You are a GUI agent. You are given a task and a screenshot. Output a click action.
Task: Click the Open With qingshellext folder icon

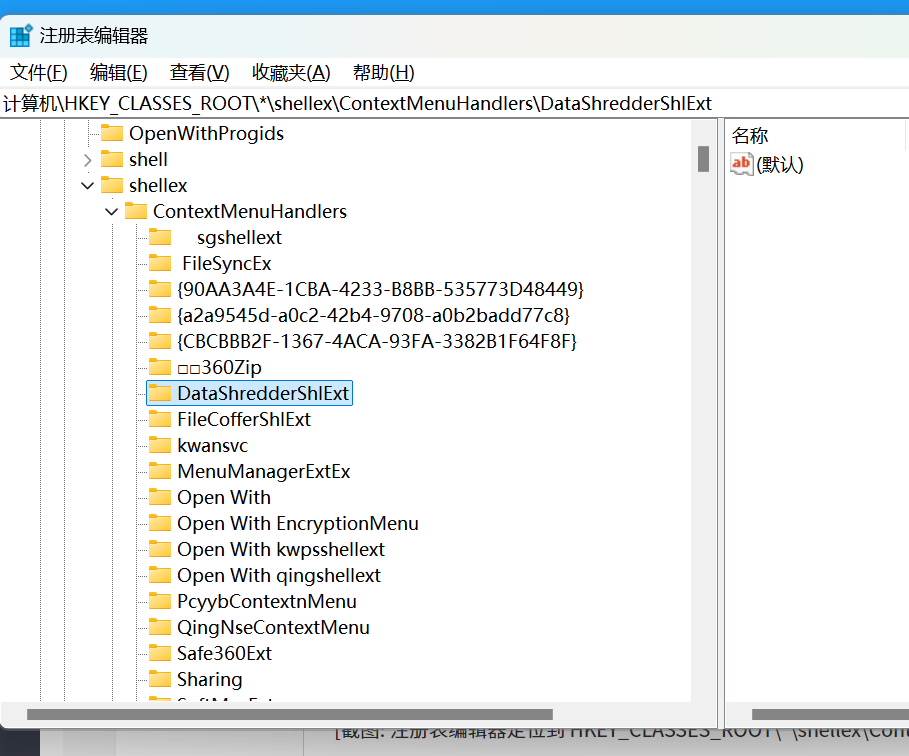(160, 576)
